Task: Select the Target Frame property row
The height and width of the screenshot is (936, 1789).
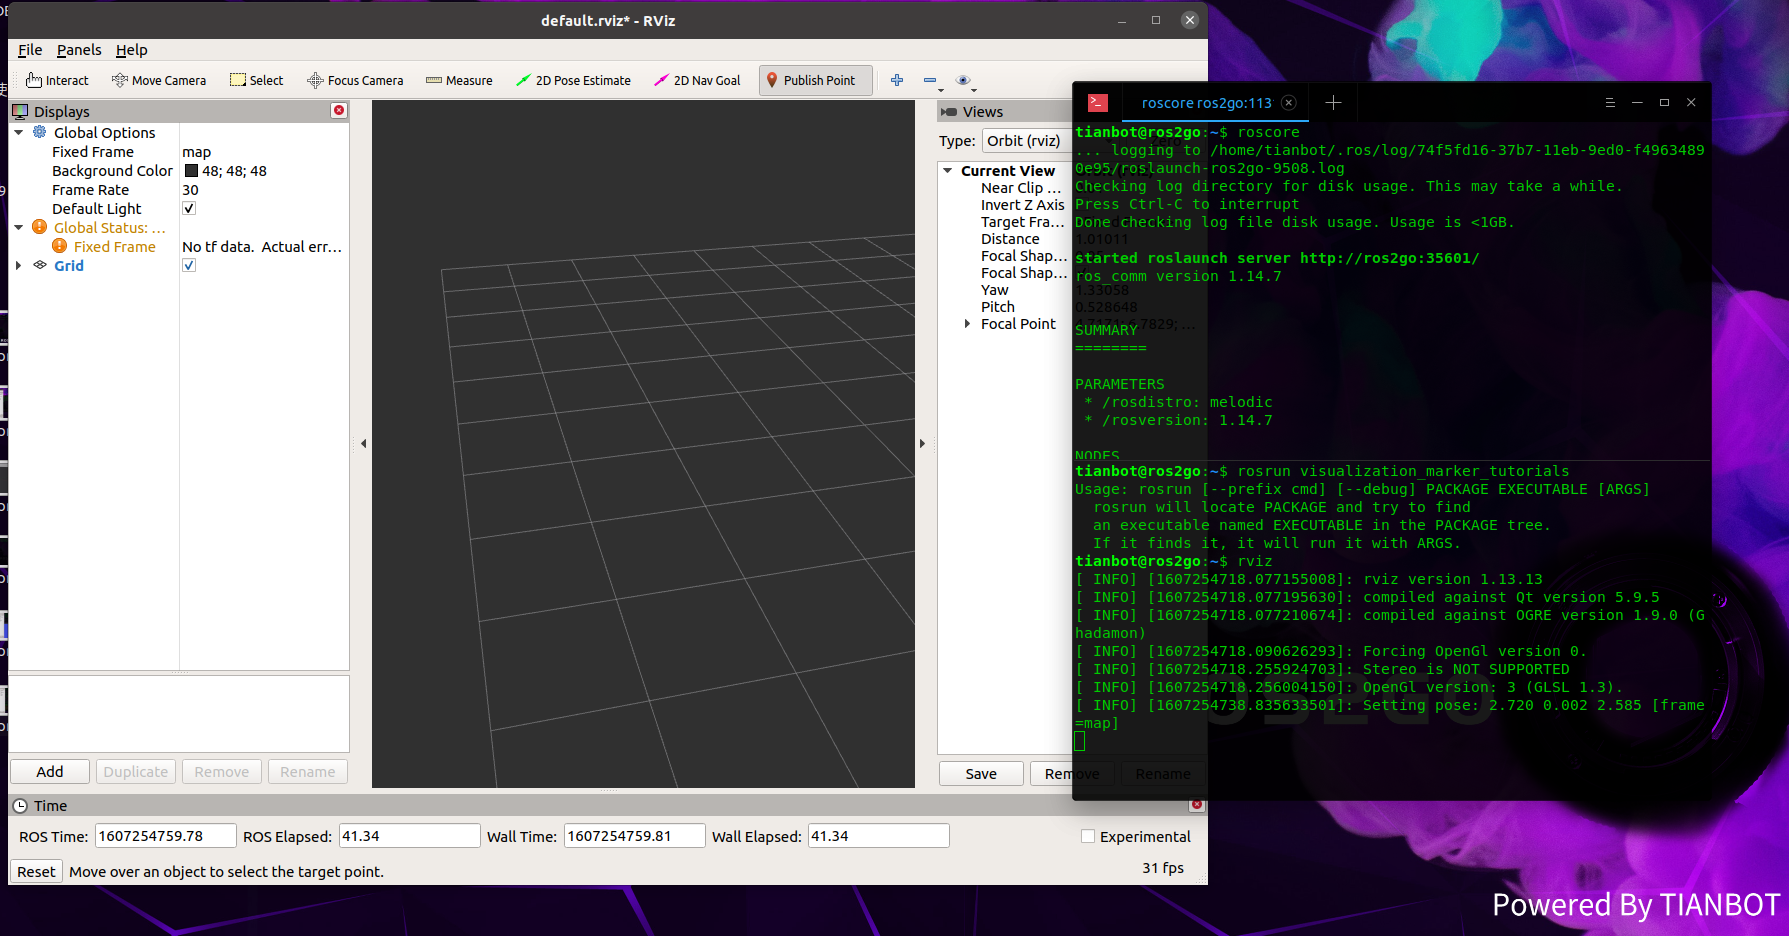Action: [x=1022, y=221]
